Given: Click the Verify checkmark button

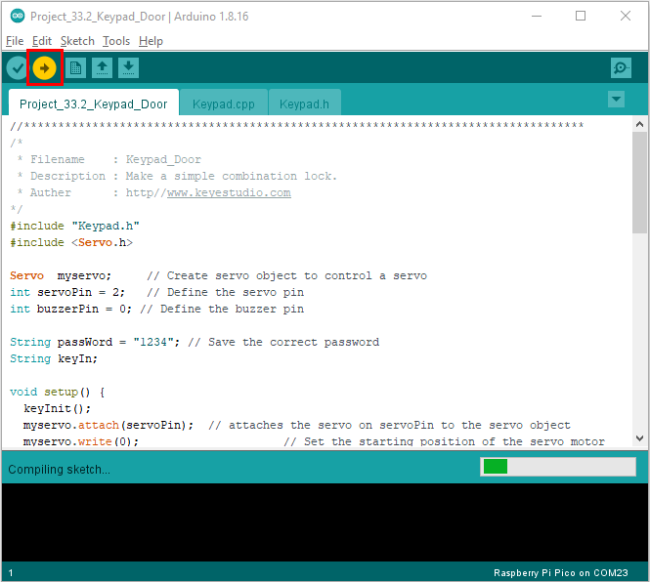Looking at the screenshot, I should click(17, 68).
